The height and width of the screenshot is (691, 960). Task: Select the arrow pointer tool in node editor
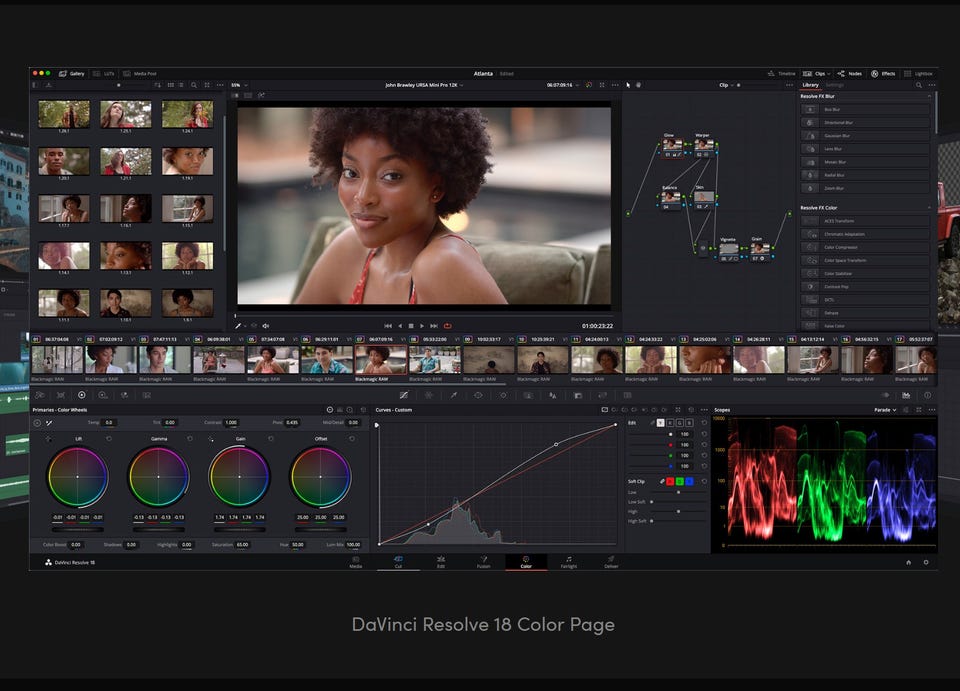pyautogui.click(x=628, y=85)
